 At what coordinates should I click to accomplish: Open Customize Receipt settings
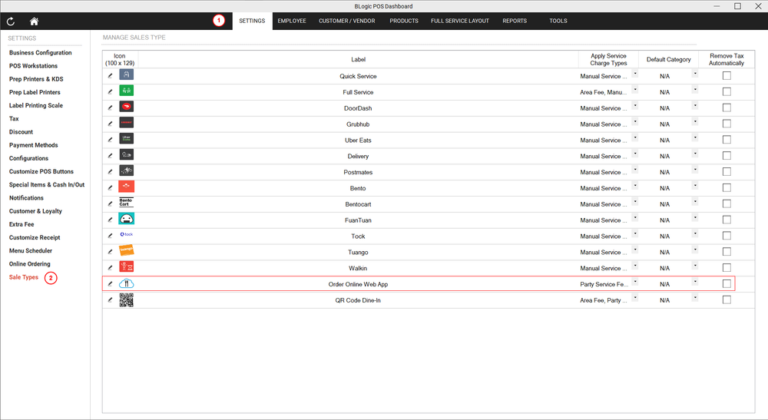(34, 238)
